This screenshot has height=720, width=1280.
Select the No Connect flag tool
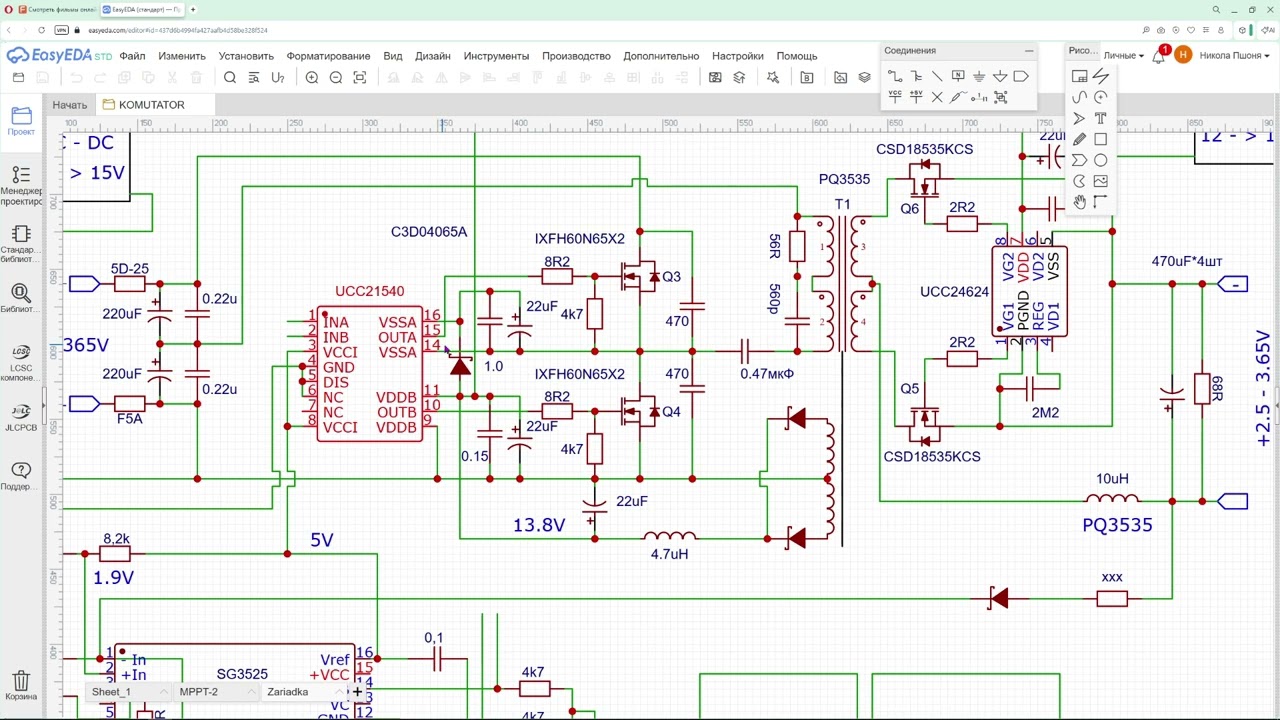937,97
